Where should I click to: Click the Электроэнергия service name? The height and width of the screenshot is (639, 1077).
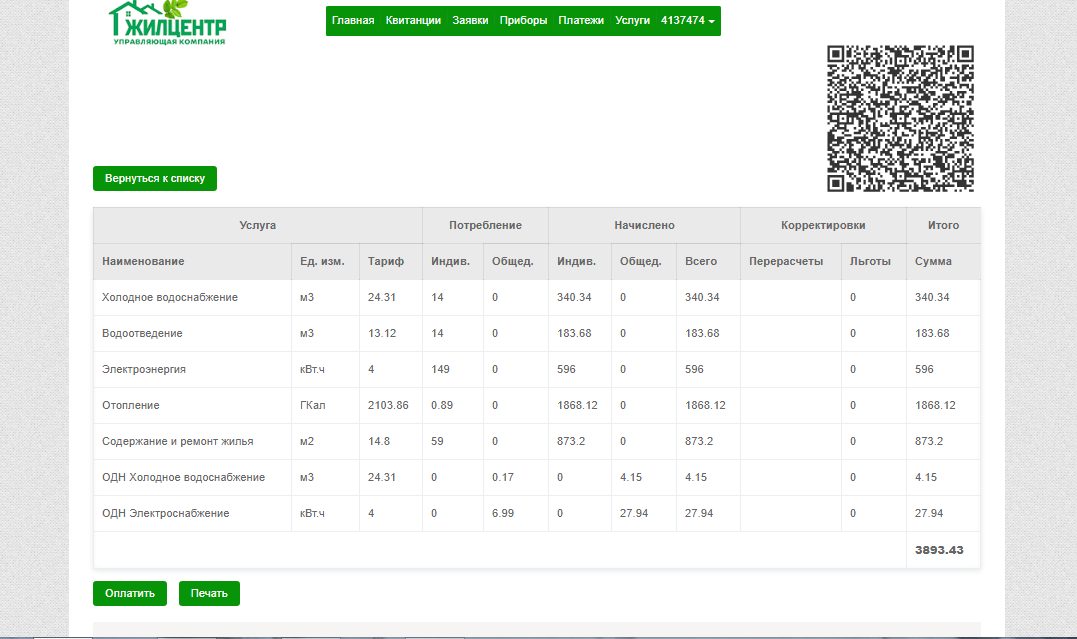pyautogui.click(x=144, y=370)
